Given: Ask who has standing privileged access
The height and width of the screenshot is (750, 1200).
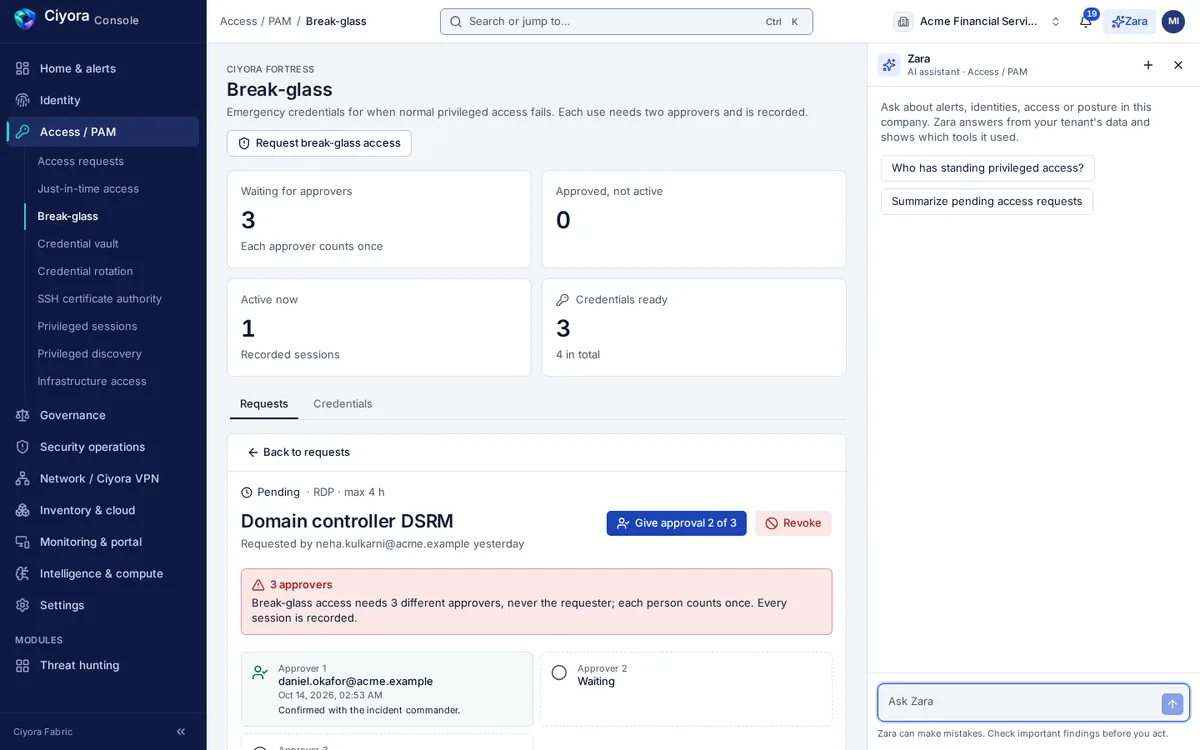Looking at the screenshot, I should coord(988,168).
